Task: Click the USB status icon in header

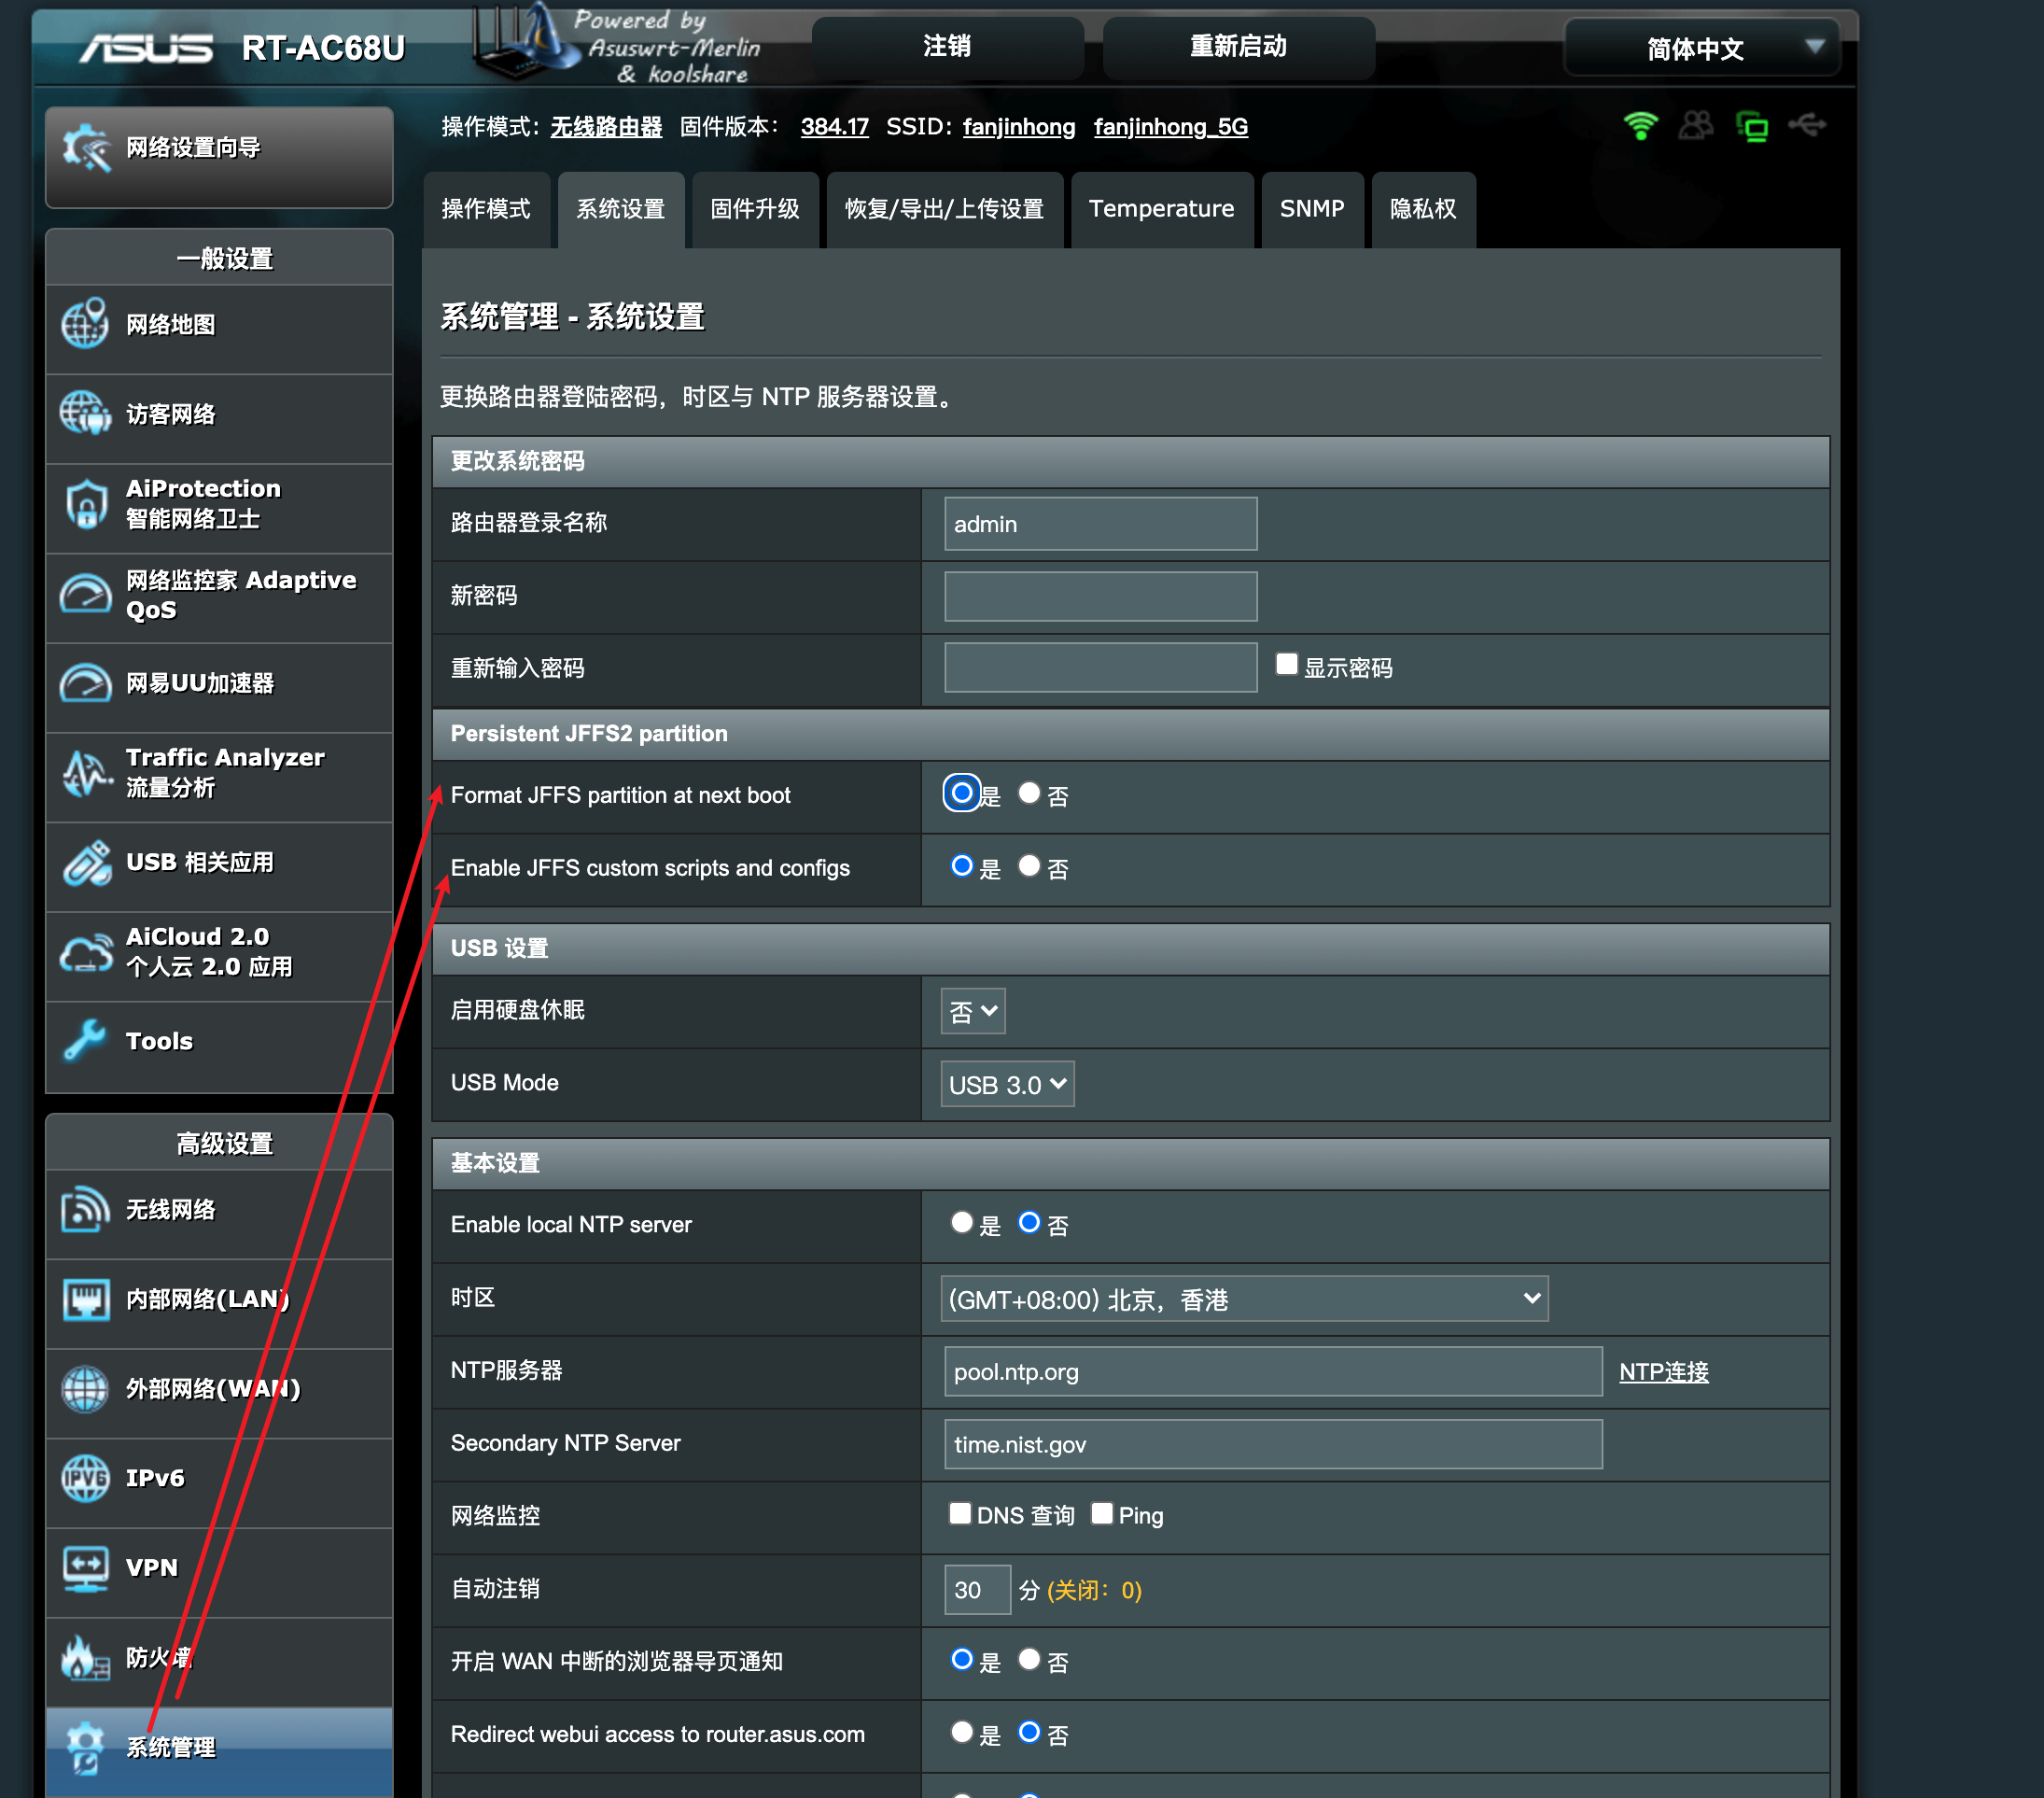Action: coord(1807,125)
